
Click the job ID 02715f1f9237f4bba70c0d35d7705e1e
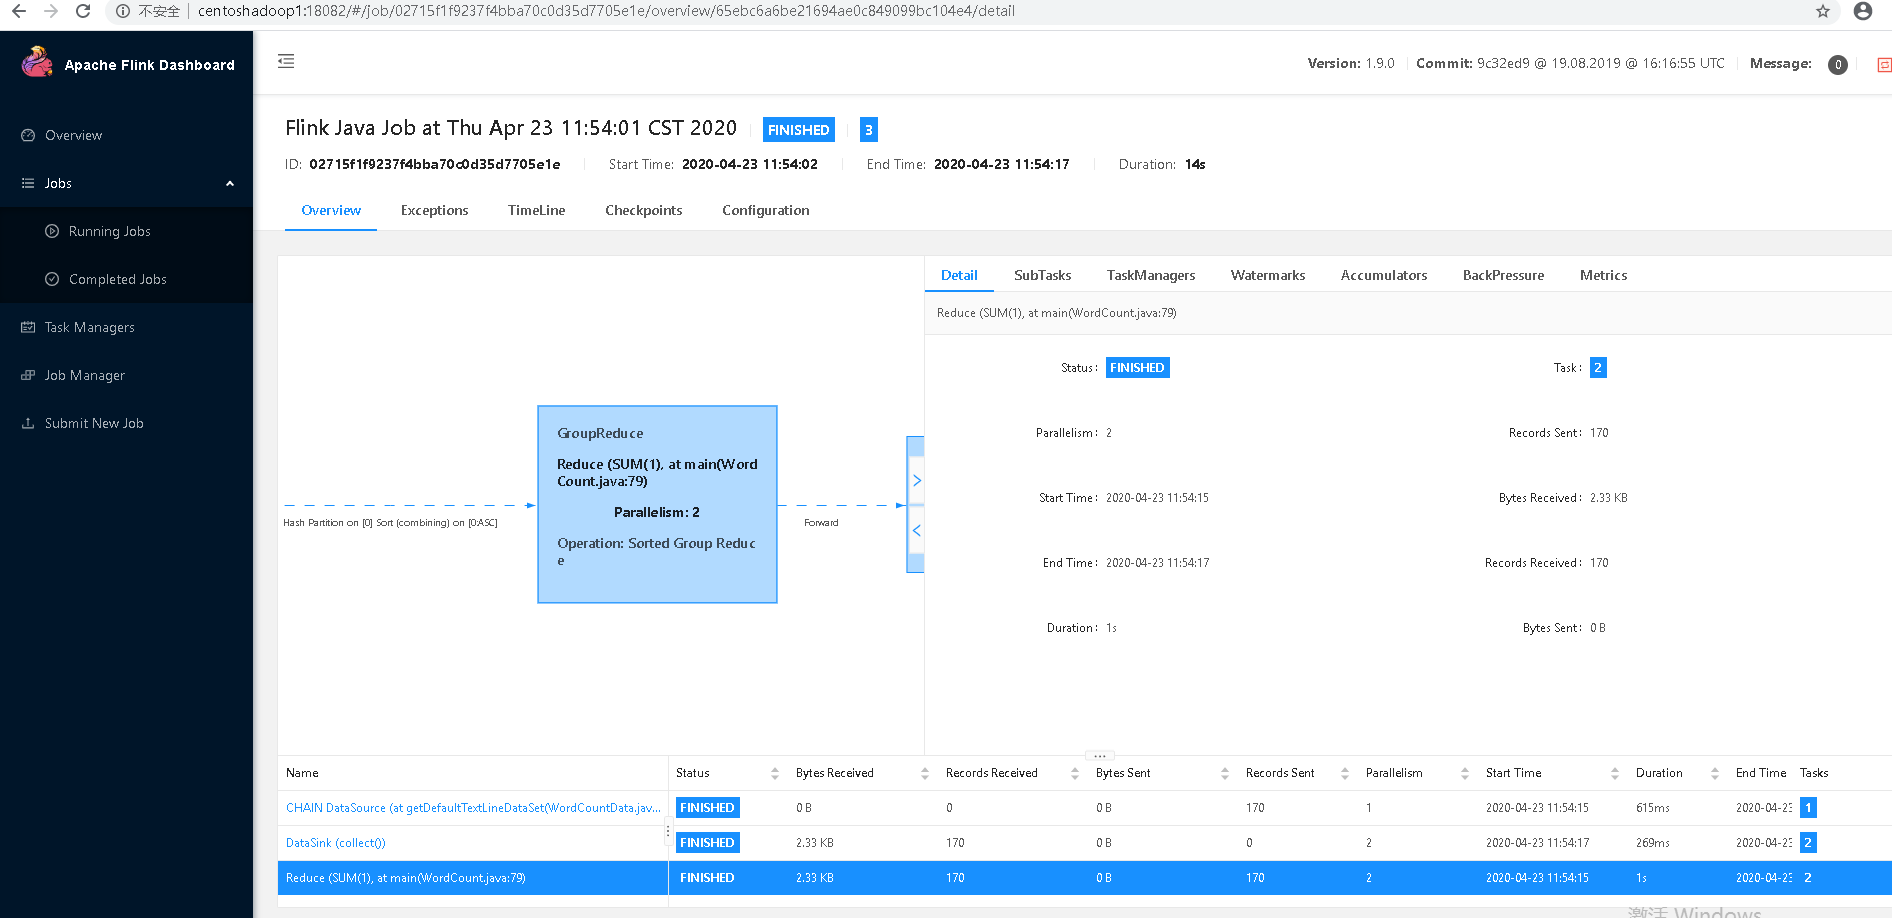click(435, 164)
